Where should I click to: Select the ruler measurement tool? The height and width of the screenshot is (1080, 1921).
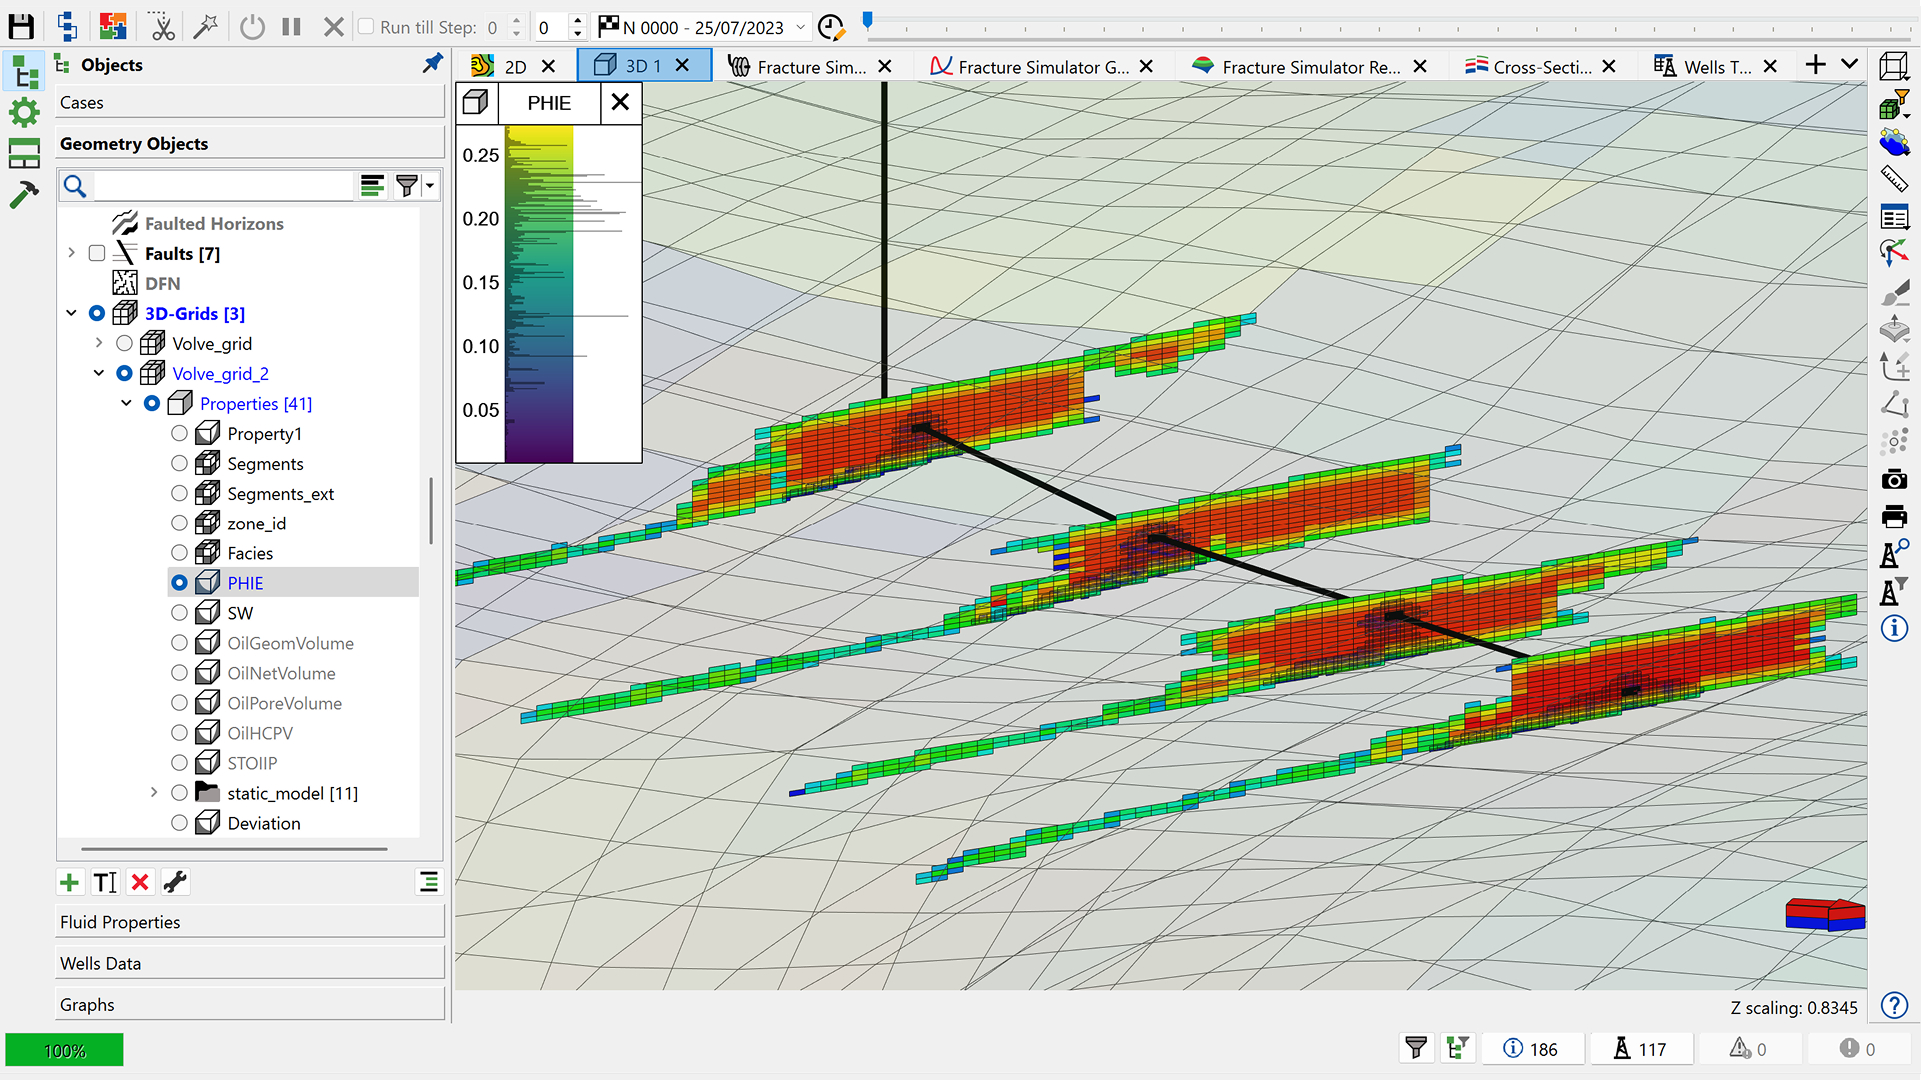[x=1894, y=179]
